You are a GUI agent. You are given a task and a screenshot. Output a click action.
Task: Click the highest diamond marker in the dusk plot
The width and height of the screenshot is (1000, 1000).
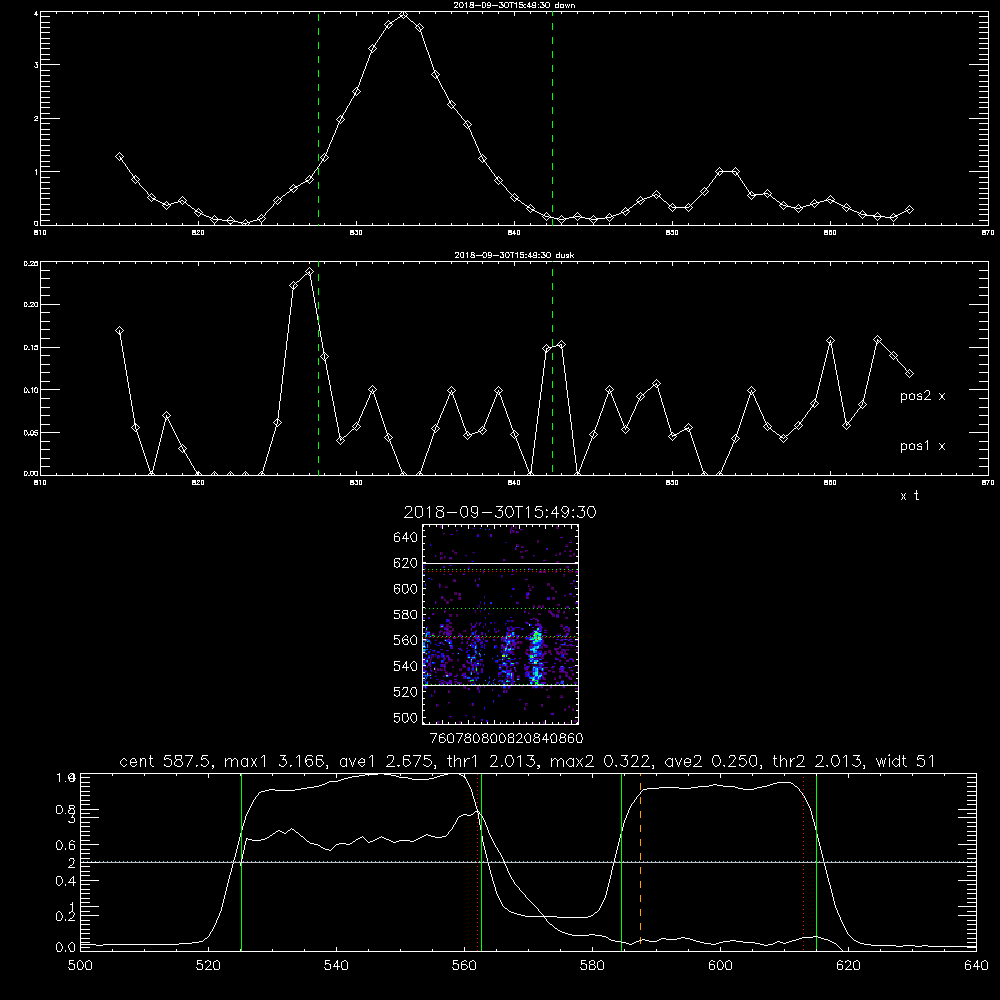[310, 272]
